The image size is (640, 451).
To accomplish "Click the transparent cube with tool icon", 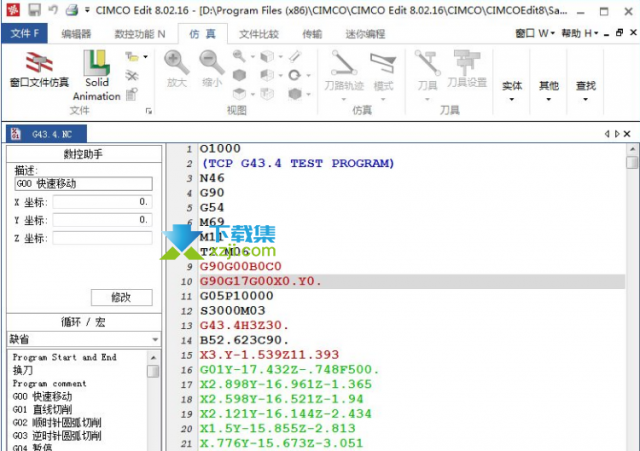I will [267, 94].
